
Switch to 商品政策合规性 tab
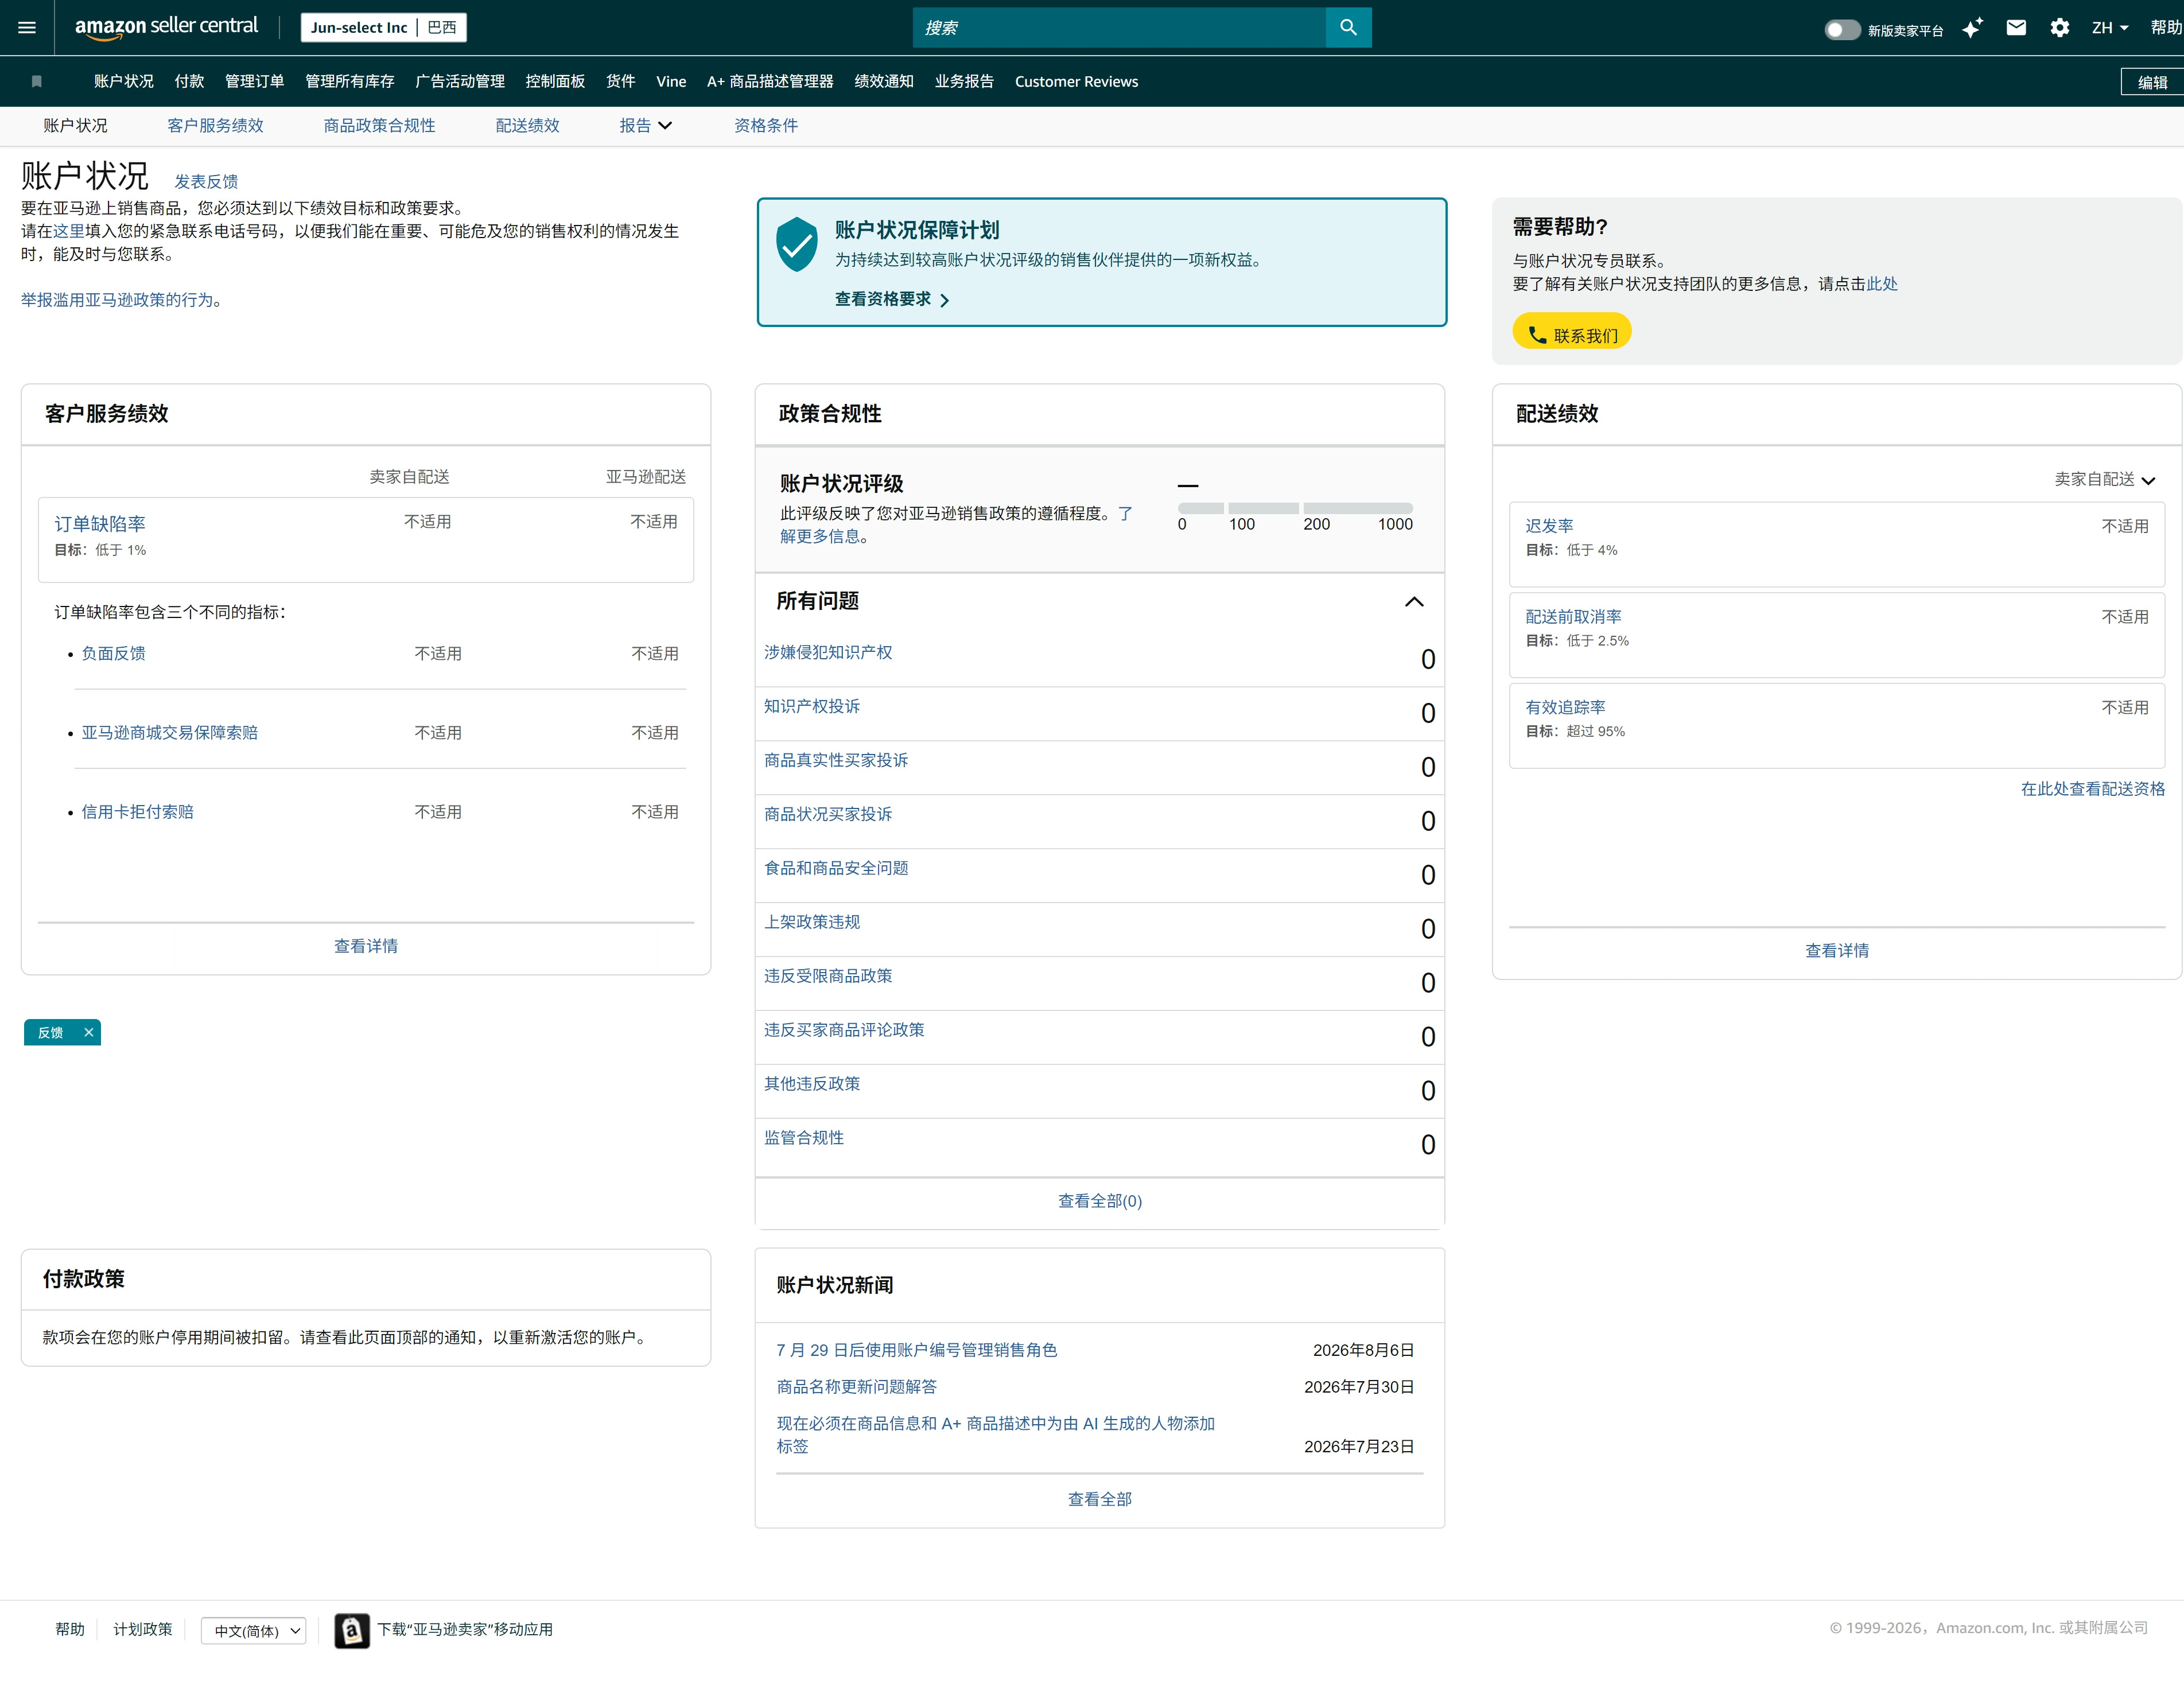click(379, 125)
